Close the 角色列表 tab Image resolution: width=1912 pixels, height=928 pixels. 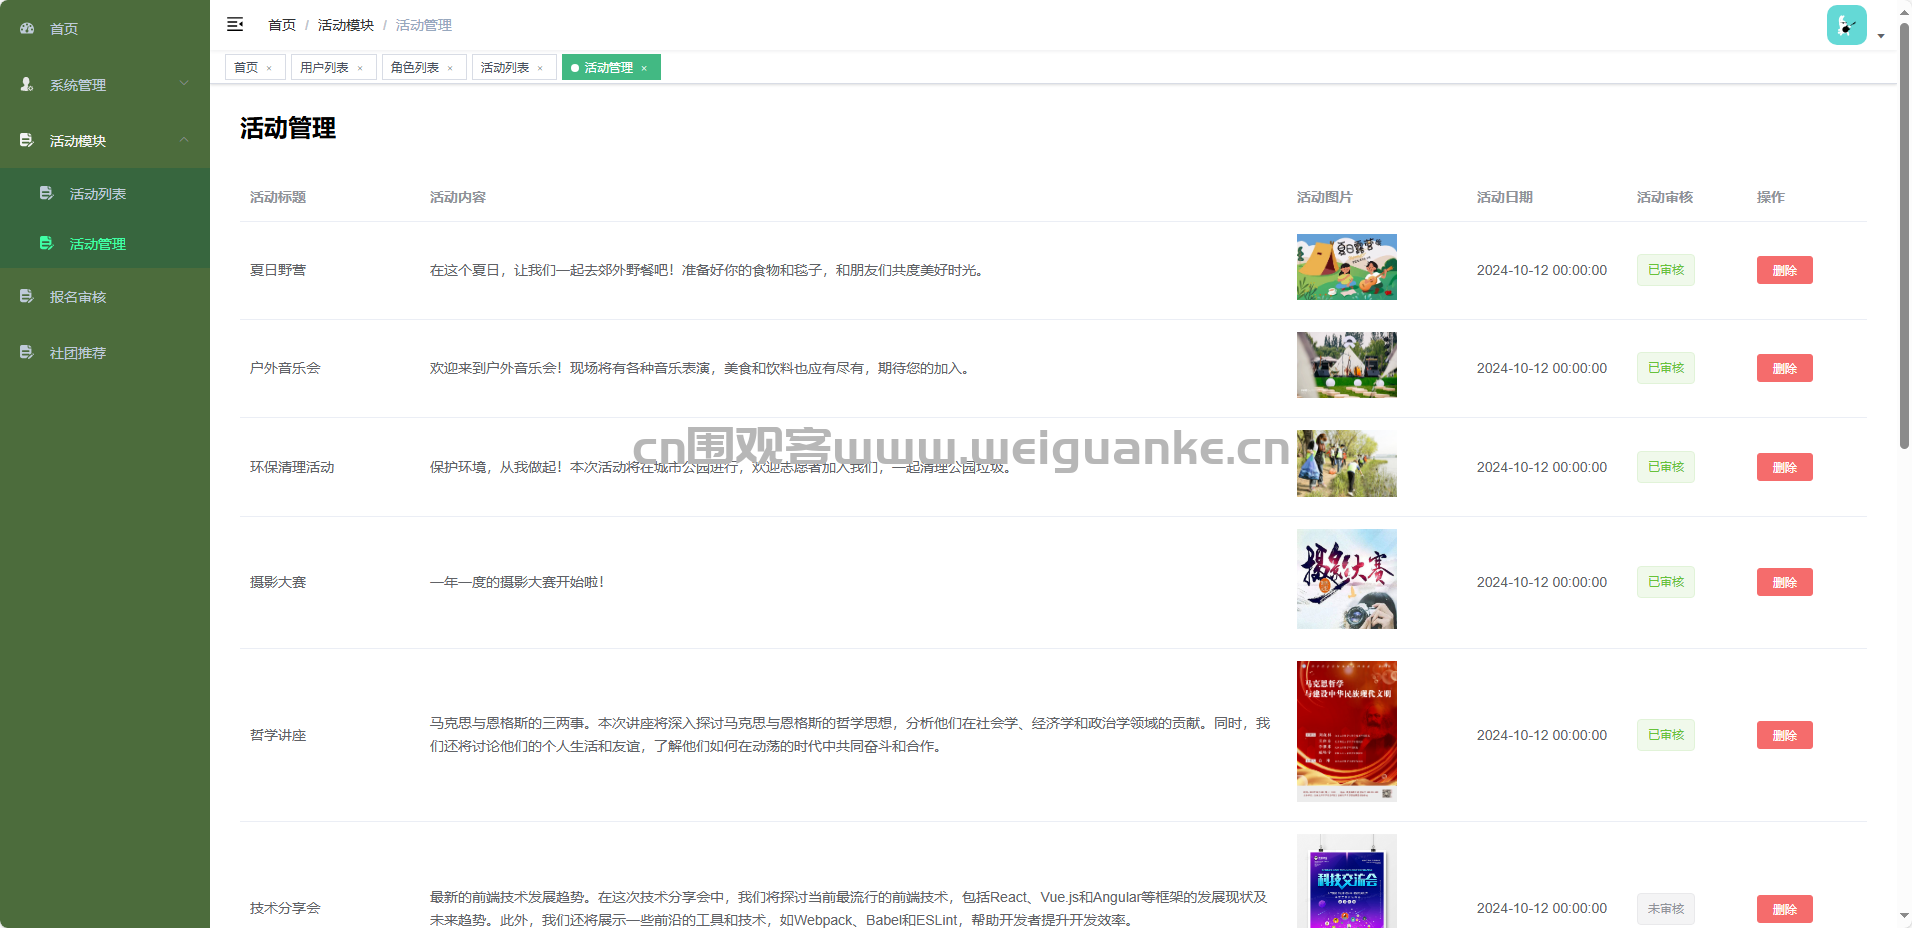(450, 68)
